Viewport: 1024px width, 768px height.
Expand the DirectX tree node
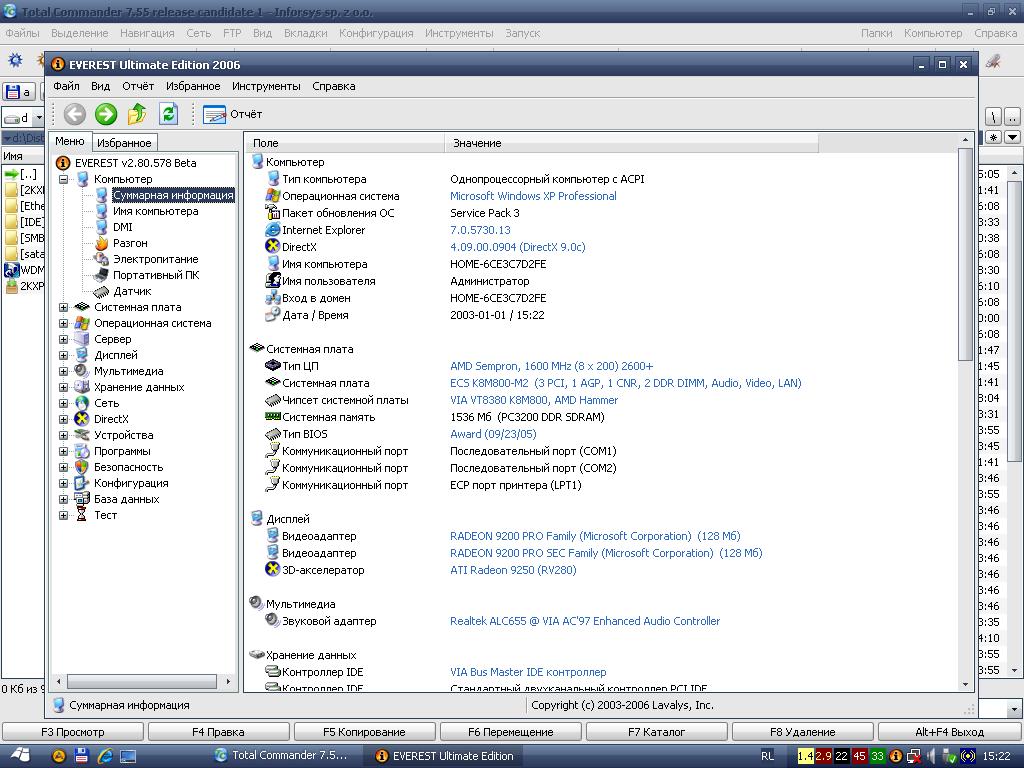click(x=64, y=419)
